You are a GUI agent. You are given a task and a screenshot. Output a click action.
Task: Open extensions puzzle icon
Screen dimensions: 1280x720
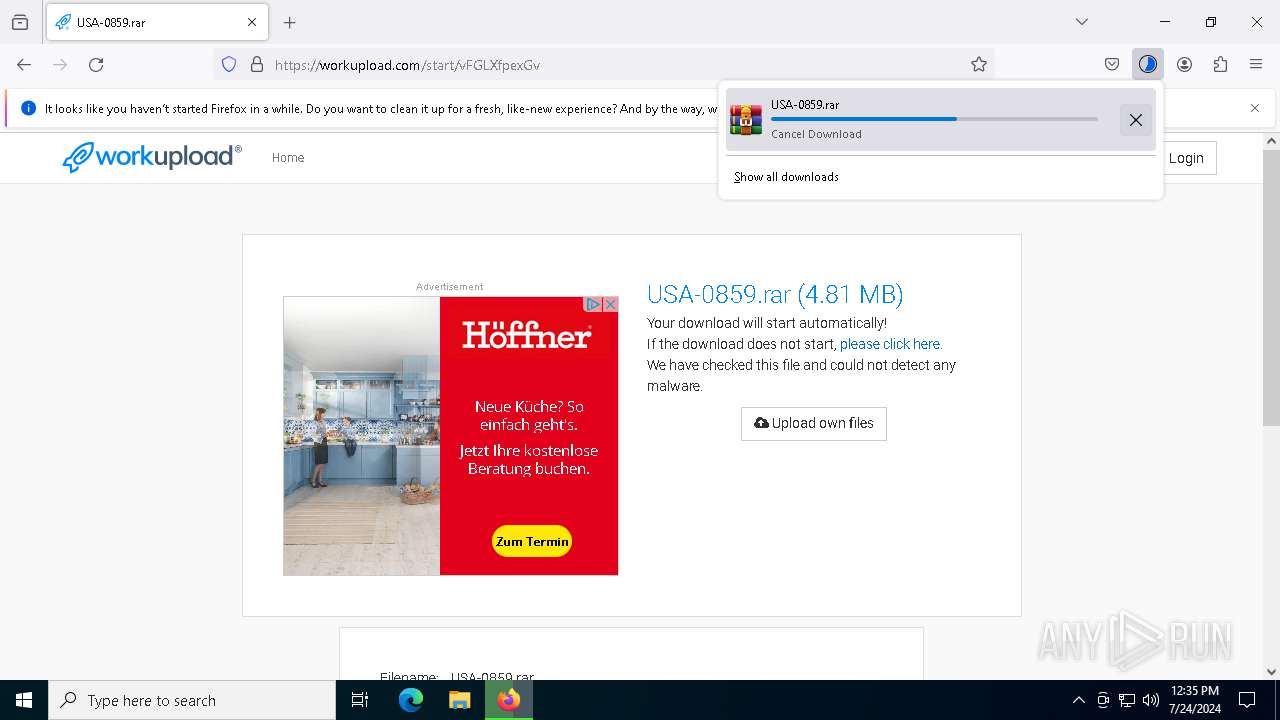click(x=1220, y=64)
